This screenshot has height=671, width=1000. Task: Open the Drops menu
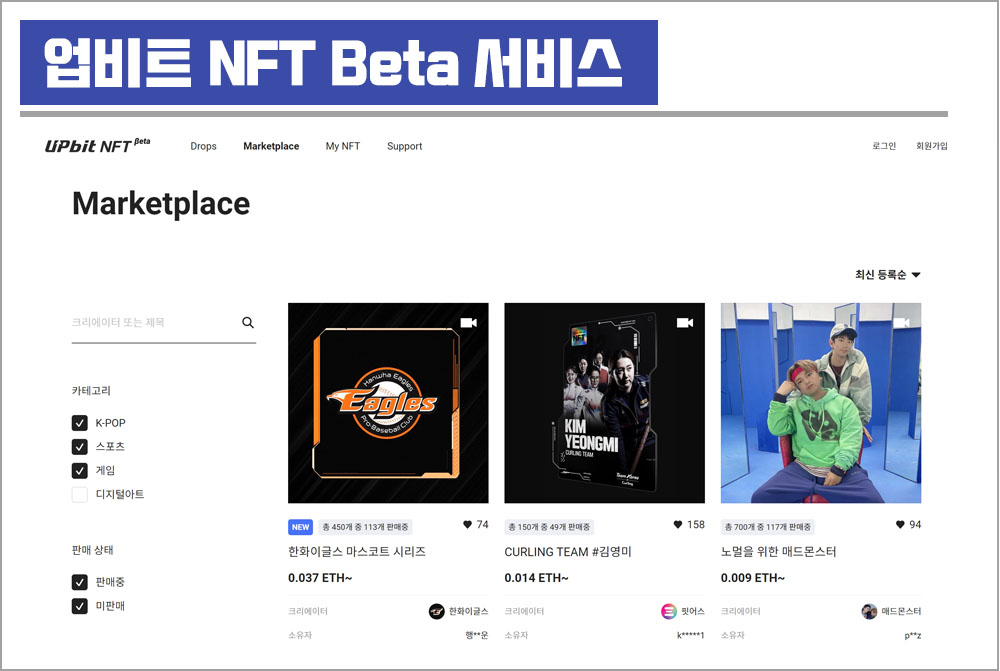click(203, 146)
